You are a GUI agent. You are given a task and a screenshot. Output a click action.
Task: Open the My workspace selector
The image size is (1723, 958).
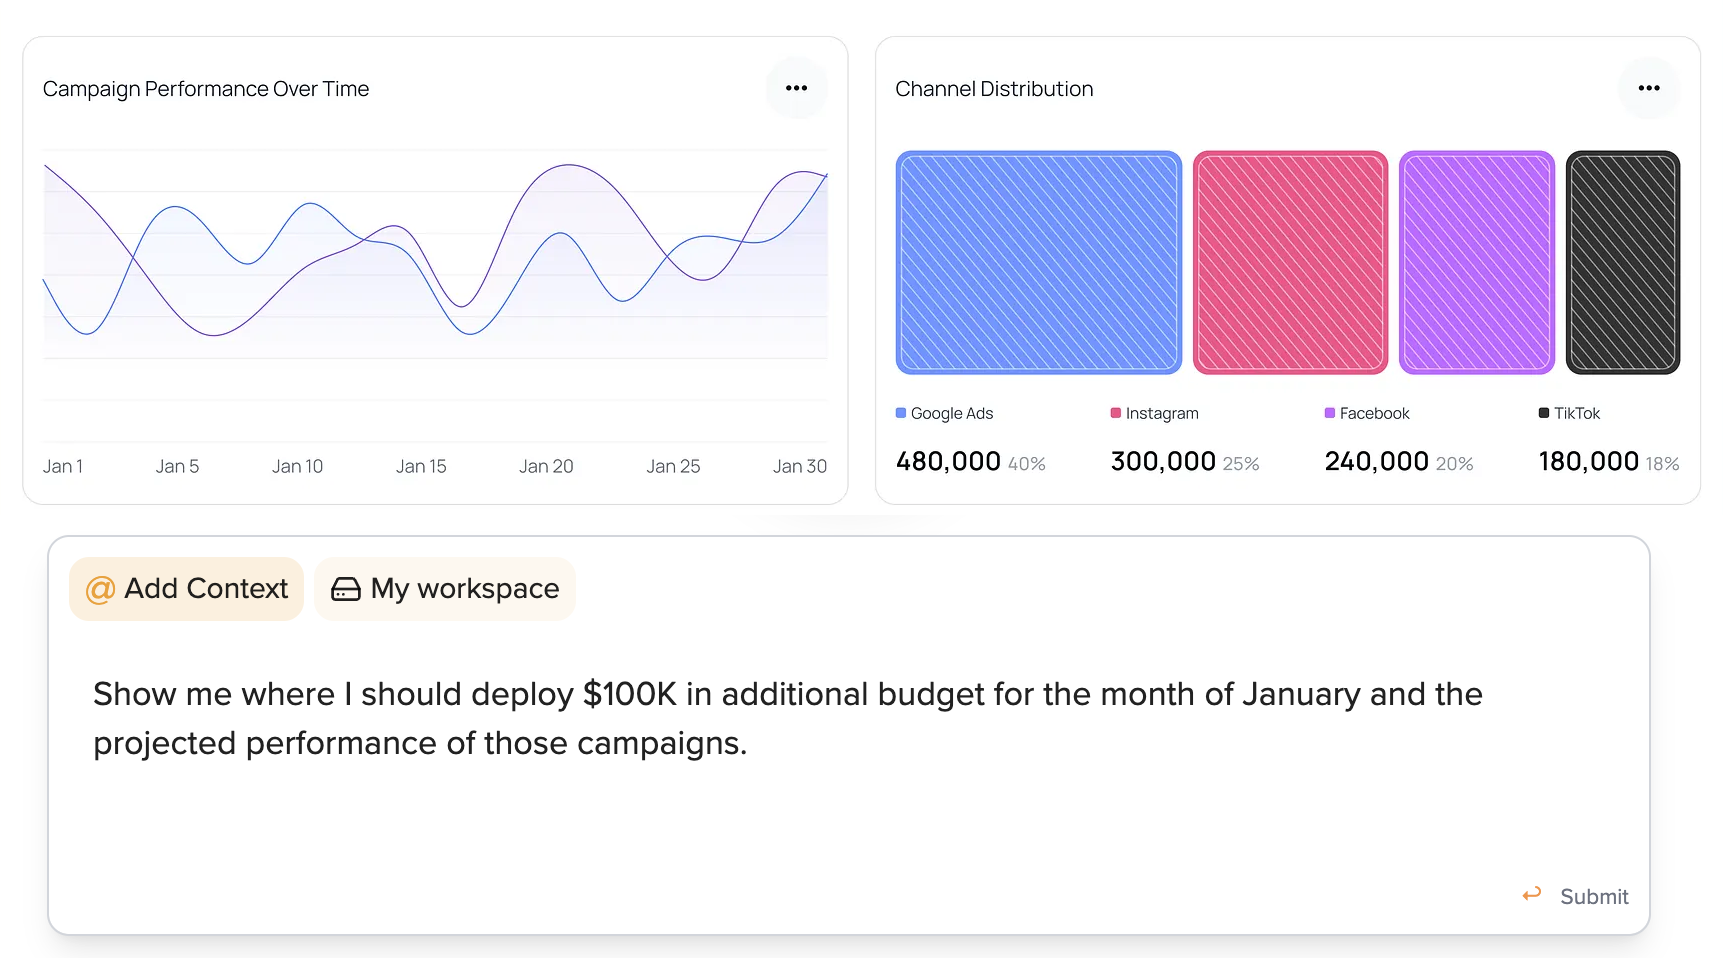(445, 589)
